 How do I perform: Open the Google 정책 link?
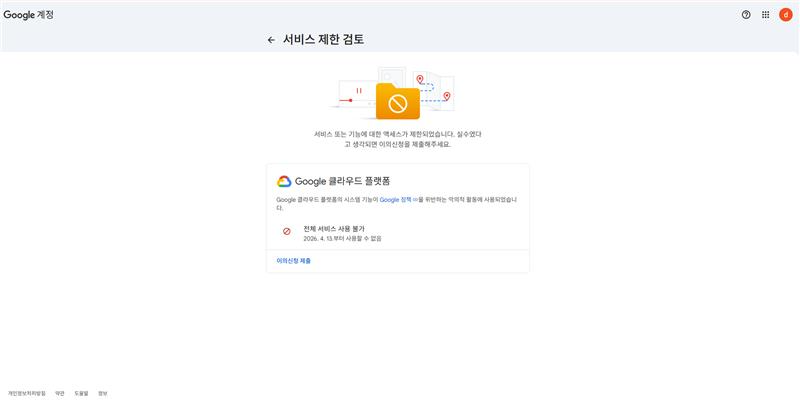point(398,200)
